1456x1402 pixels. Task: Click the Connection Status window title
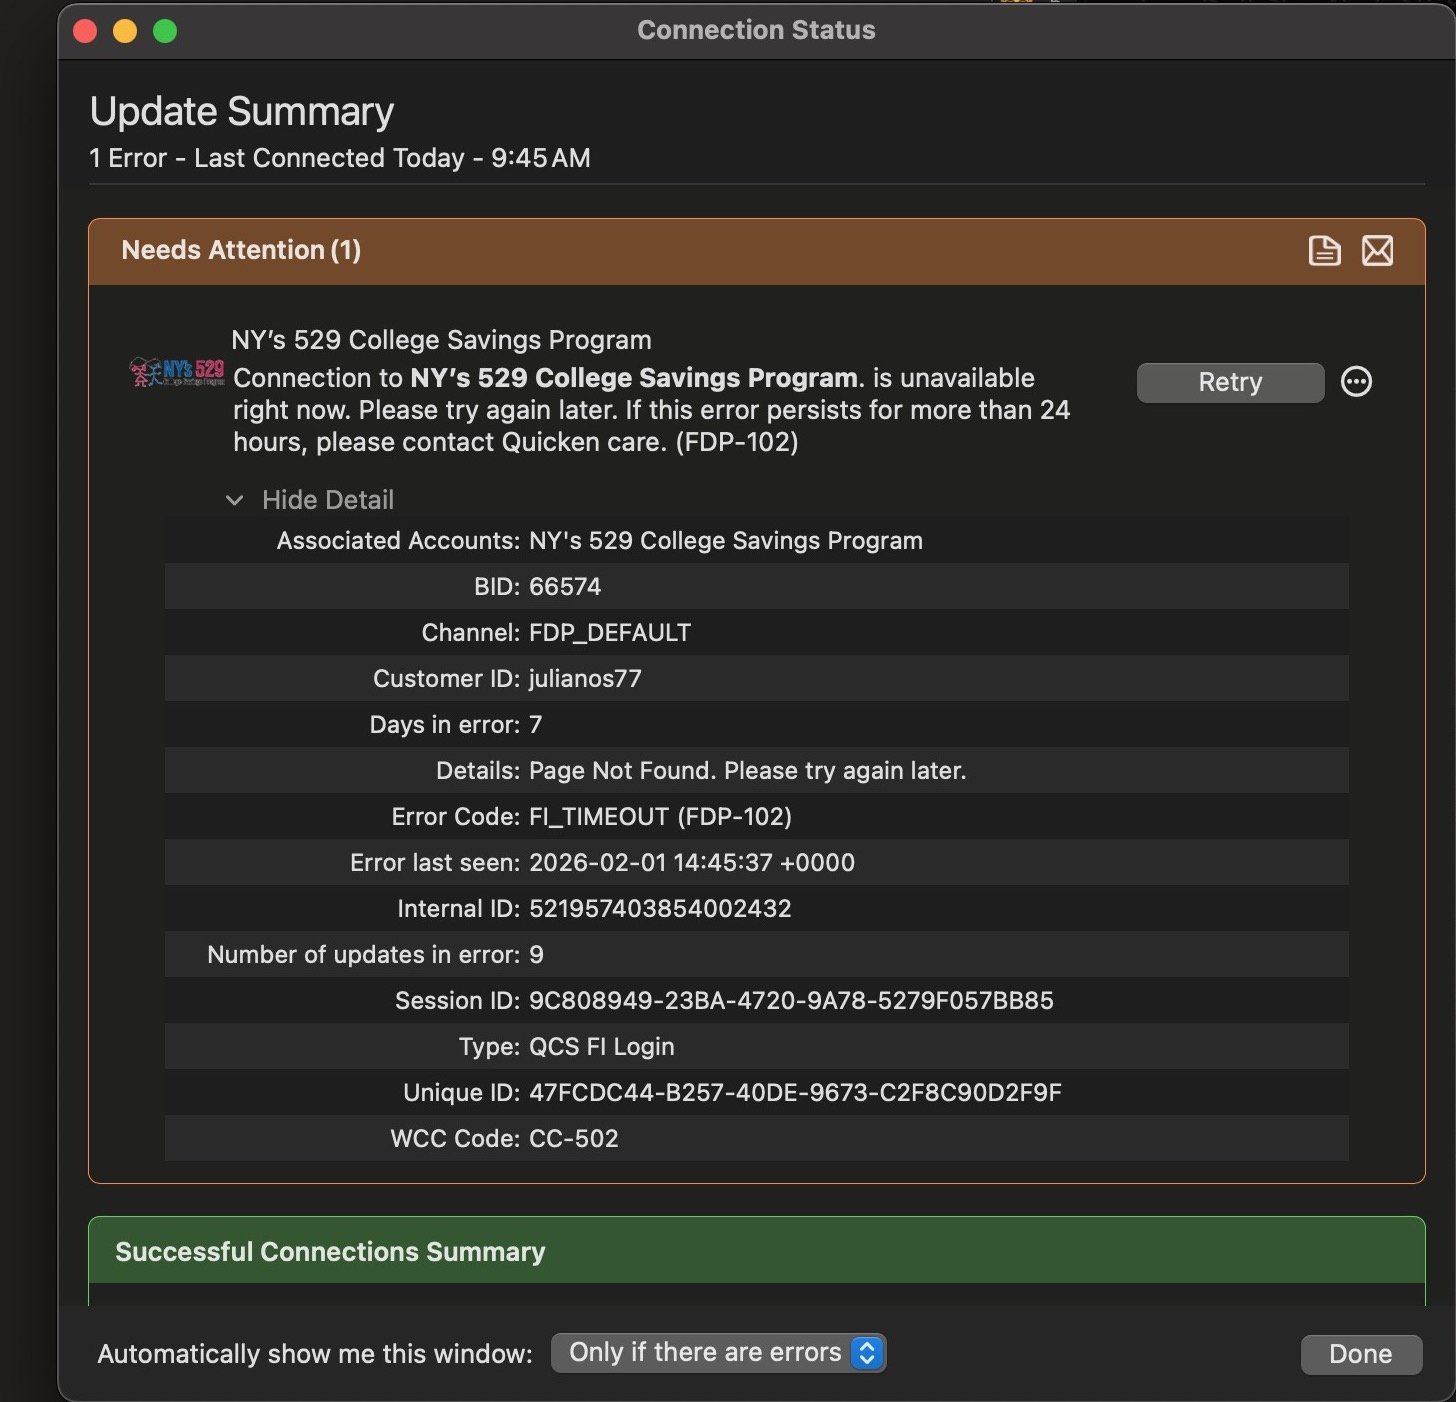pyautogui.click(x=756, y=30)
